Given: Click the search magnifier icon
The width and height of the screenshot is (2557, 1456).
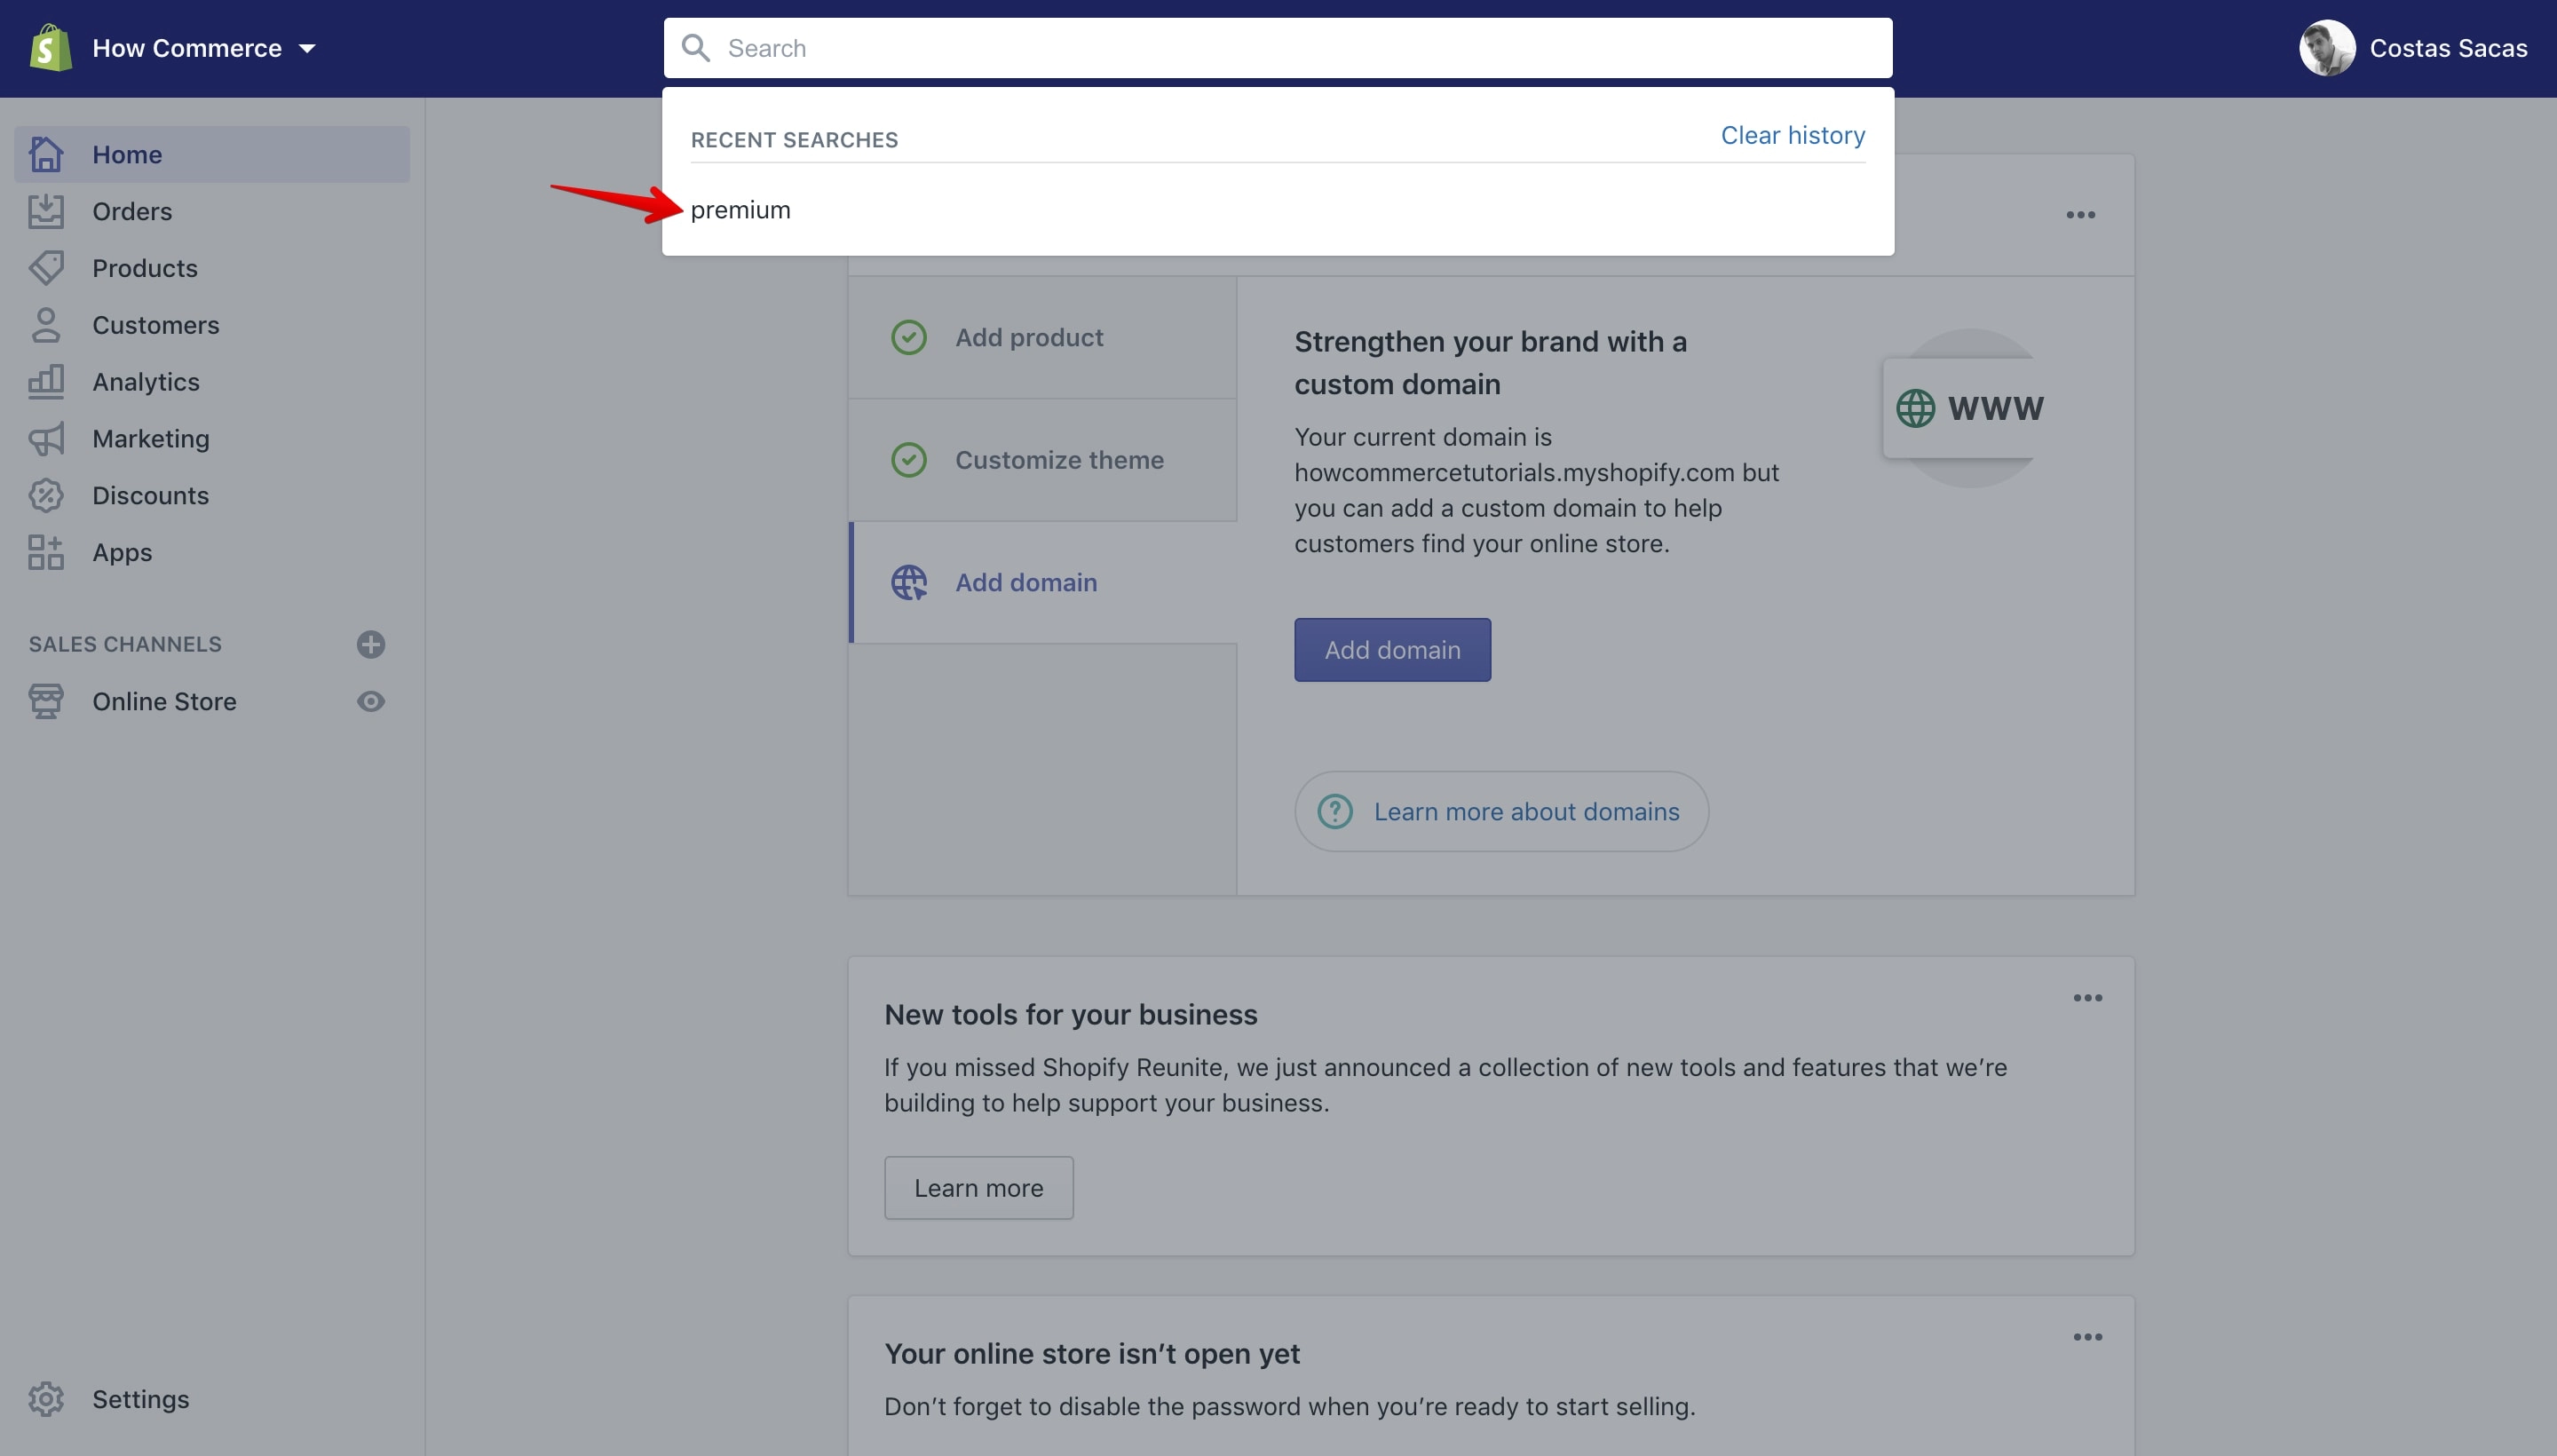Looking at the screenshot, I should (x=696, y=48).
